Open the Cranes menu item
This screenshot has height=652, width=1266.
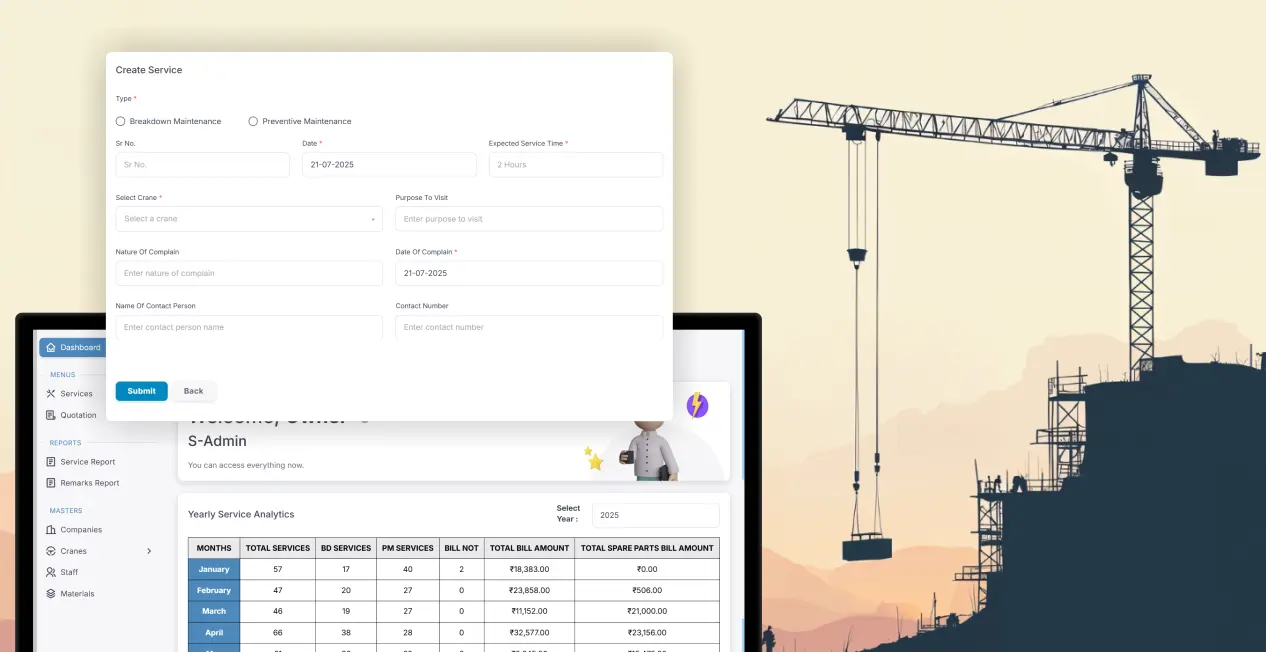point(74,551)
